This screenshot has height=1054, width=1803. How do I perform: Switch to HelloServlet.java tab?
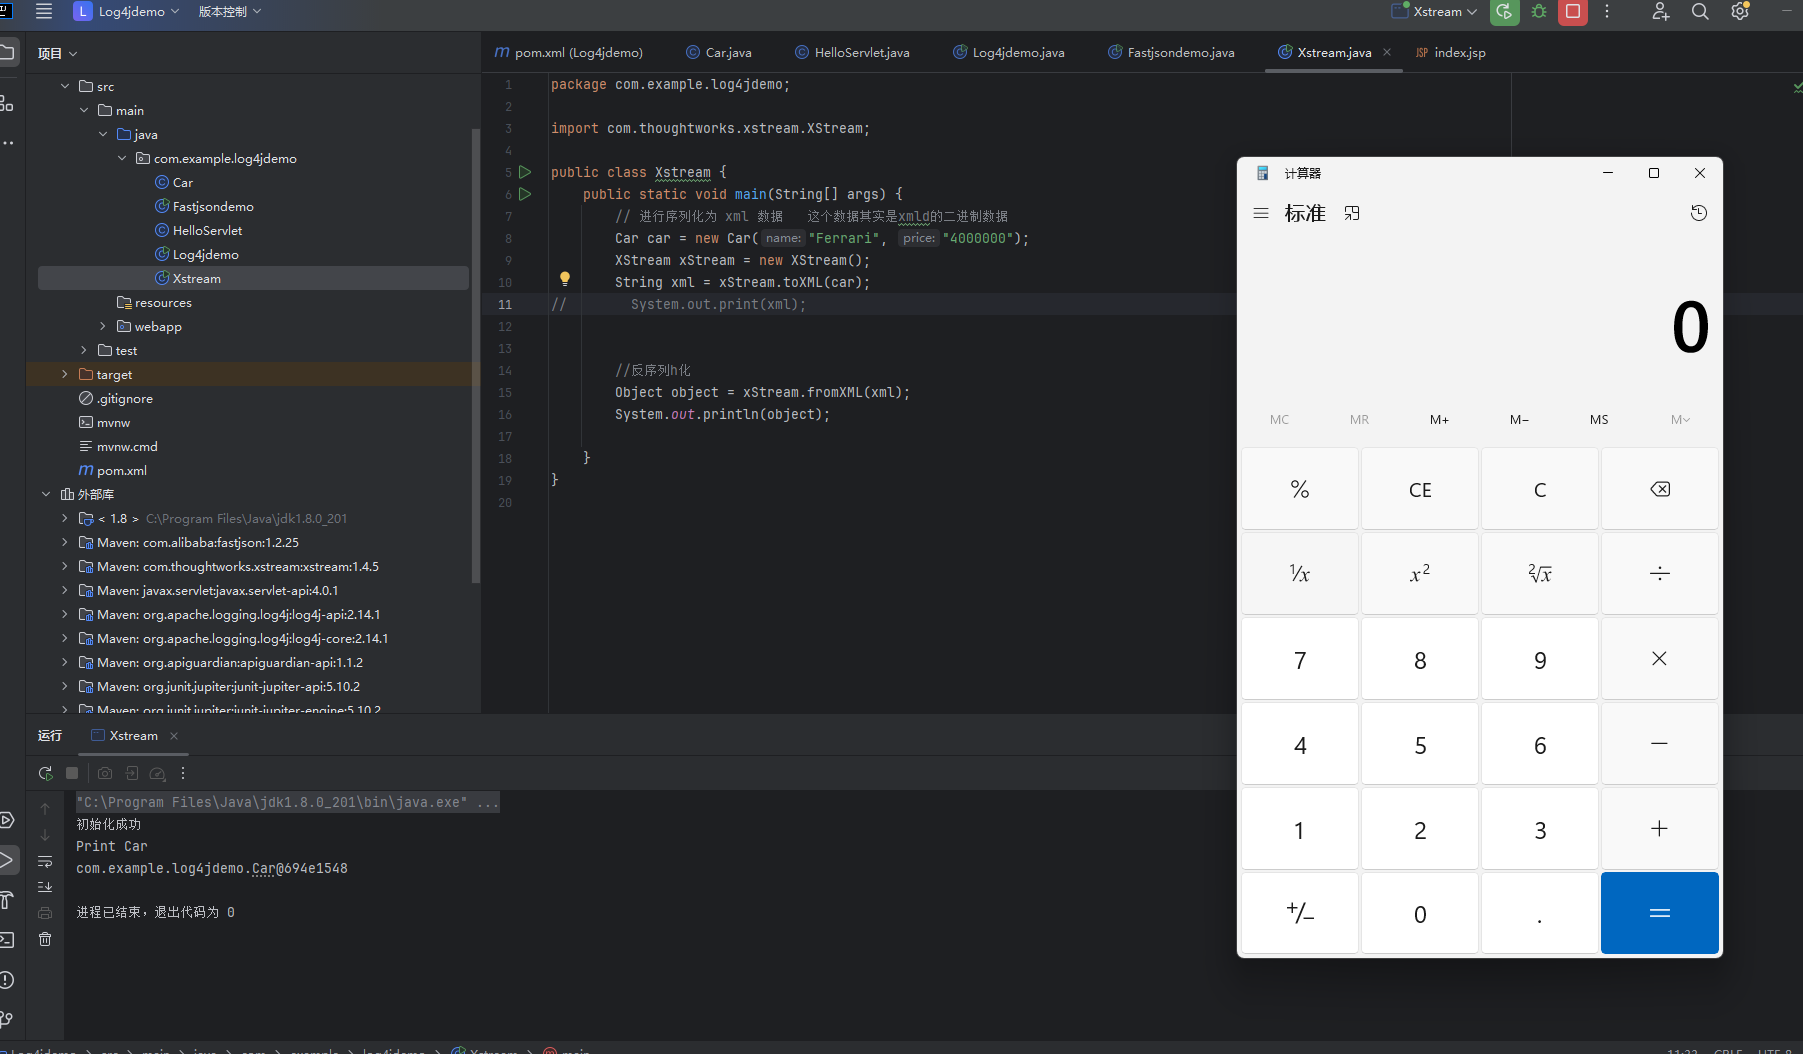853,53
